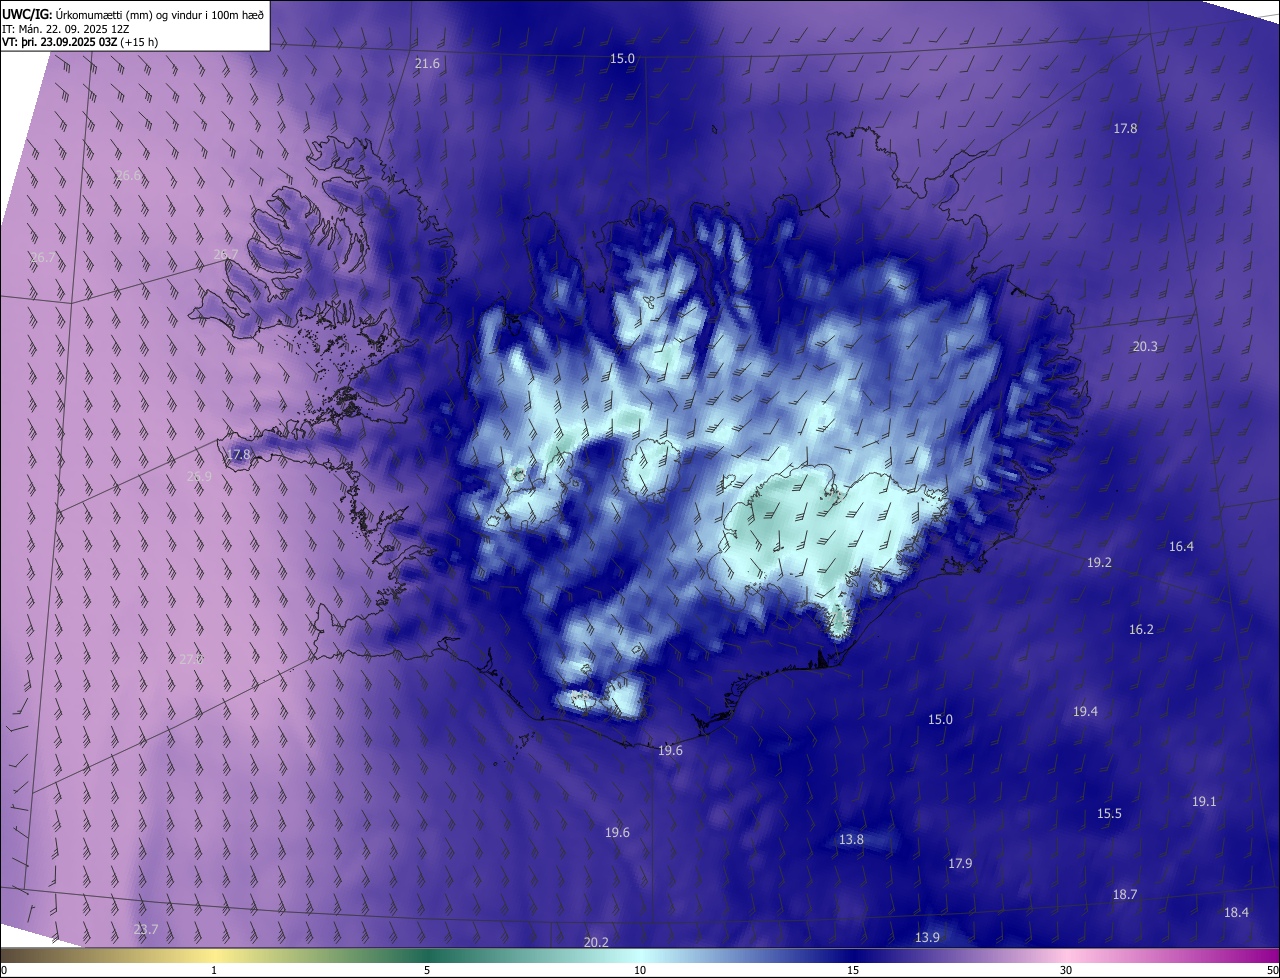Click the initial time line 'IT: Mán. 22. 09. 2025 12Z'
1280x978 pixels.
pos(67,29)
